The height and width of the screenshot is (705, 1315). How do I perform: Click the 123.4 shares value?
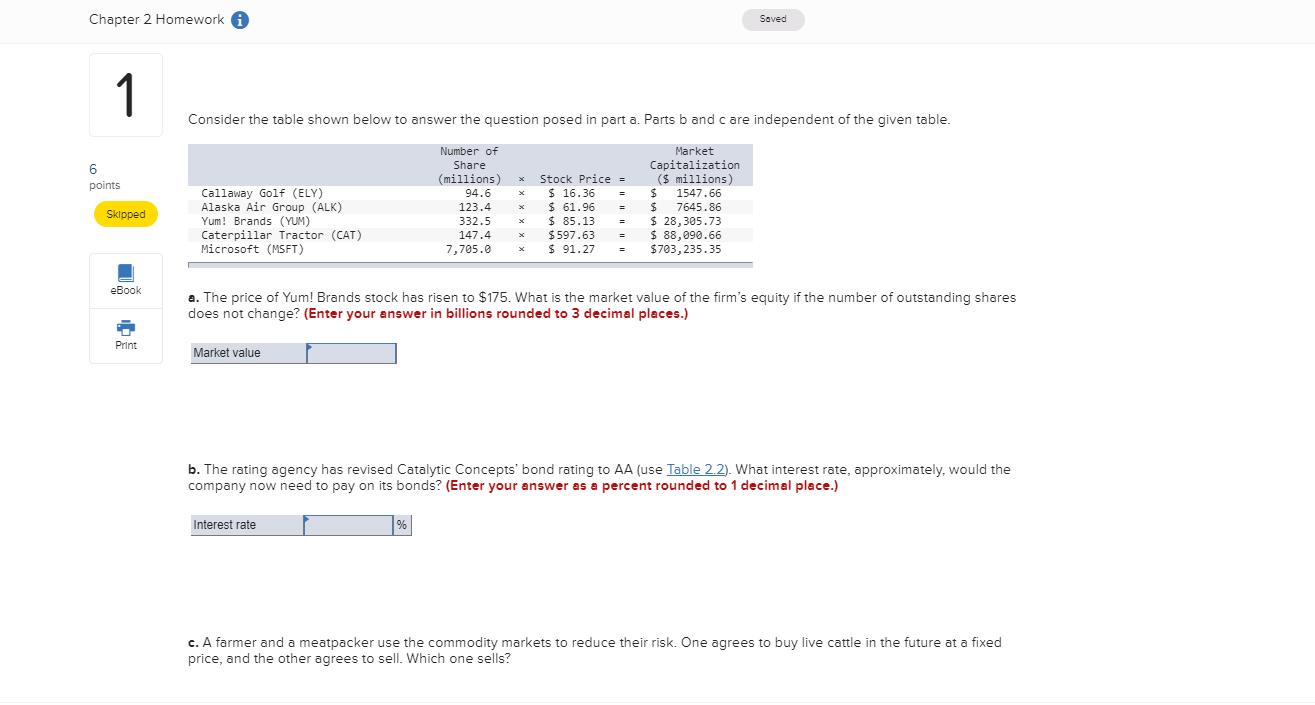[475, 207]
